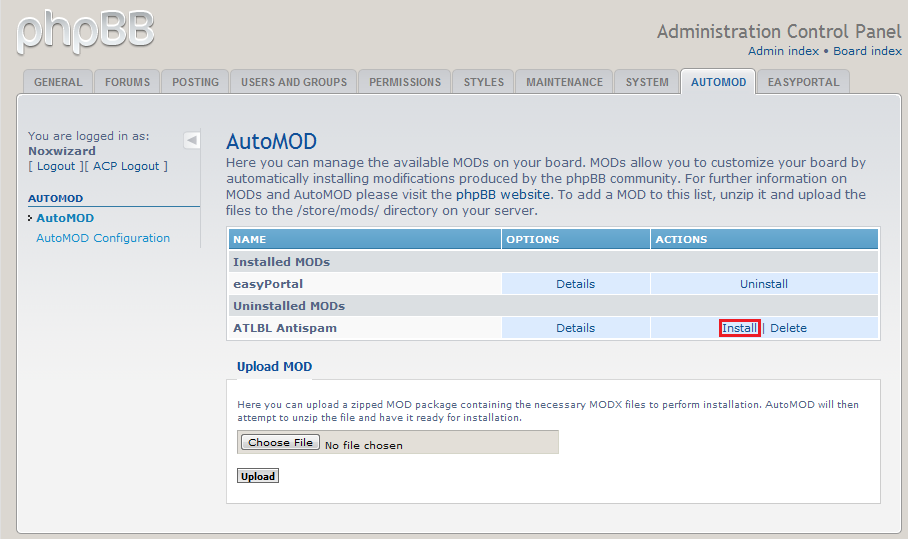Image resolution: width=908 pixels, height=539 pixels.
Task: Click the 'Uninstalled MODs' row heading
Action: coord(289,306)
